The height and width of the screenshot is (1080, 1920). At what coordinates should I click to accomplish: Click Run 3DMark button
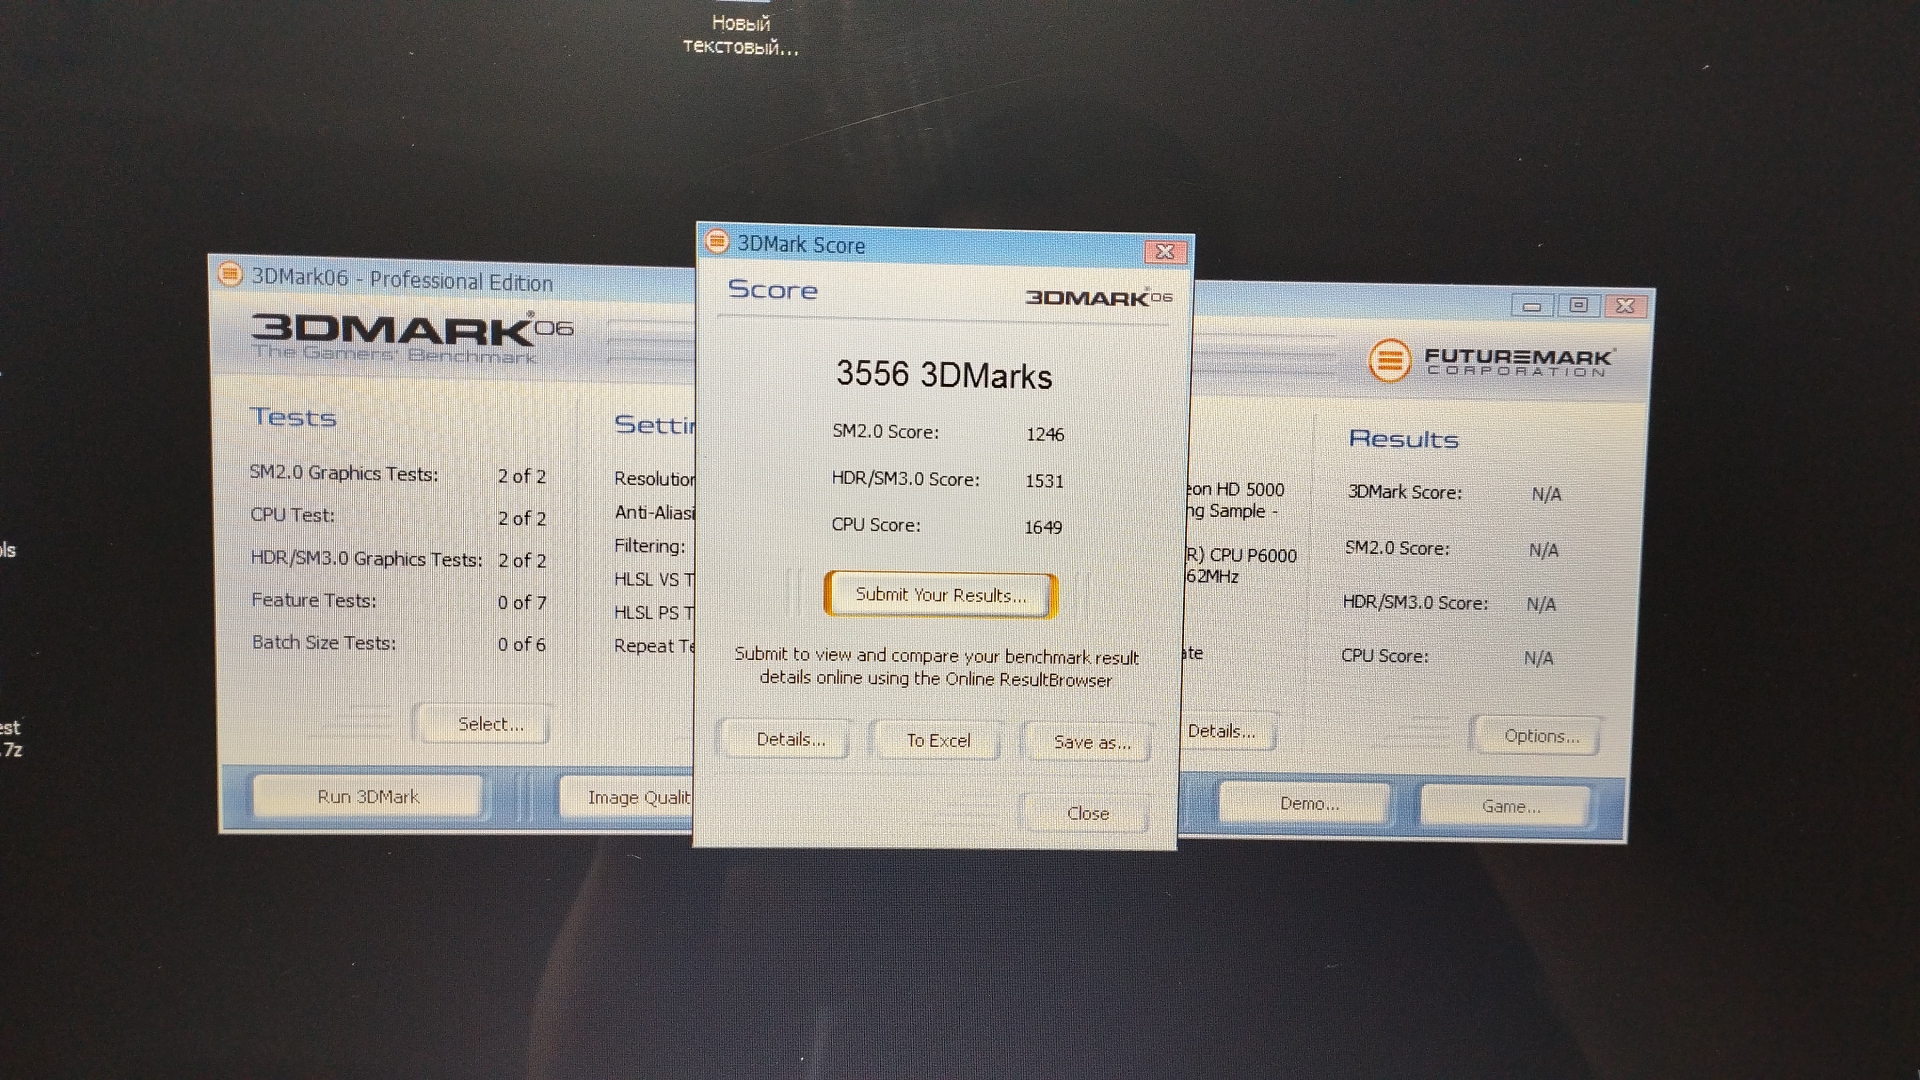pyautogui.click(x=368, y=797)
